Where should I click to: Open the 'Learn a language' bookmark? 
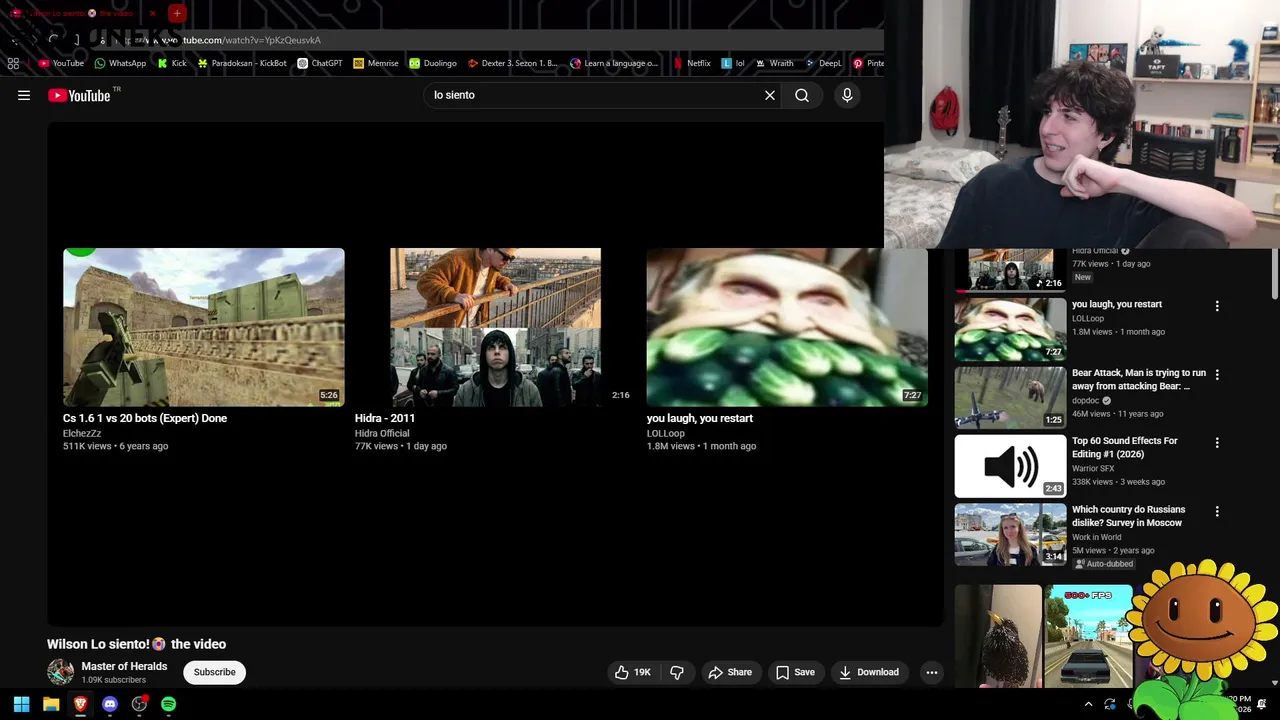[614, 63]
